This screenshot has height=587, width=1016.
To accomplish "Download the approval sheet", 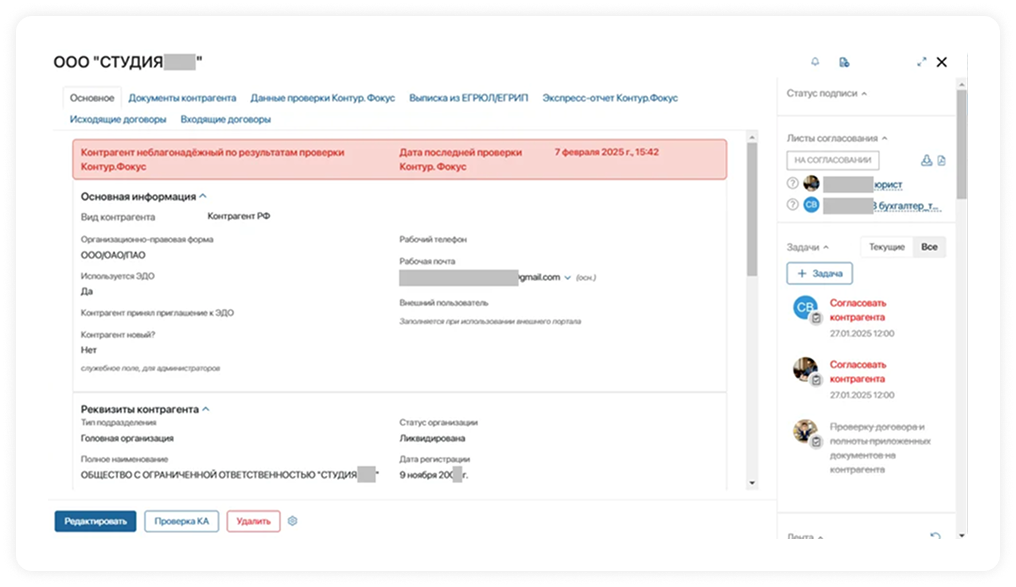I will (x=926, y=160).
